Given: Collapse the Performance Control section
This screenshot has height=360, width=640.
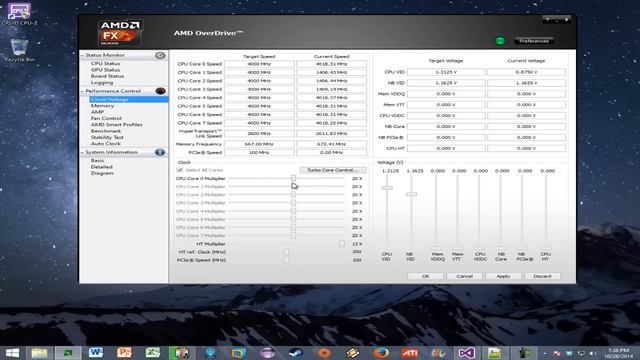Looking at the screenshot, I should click(x=82, y=91).
